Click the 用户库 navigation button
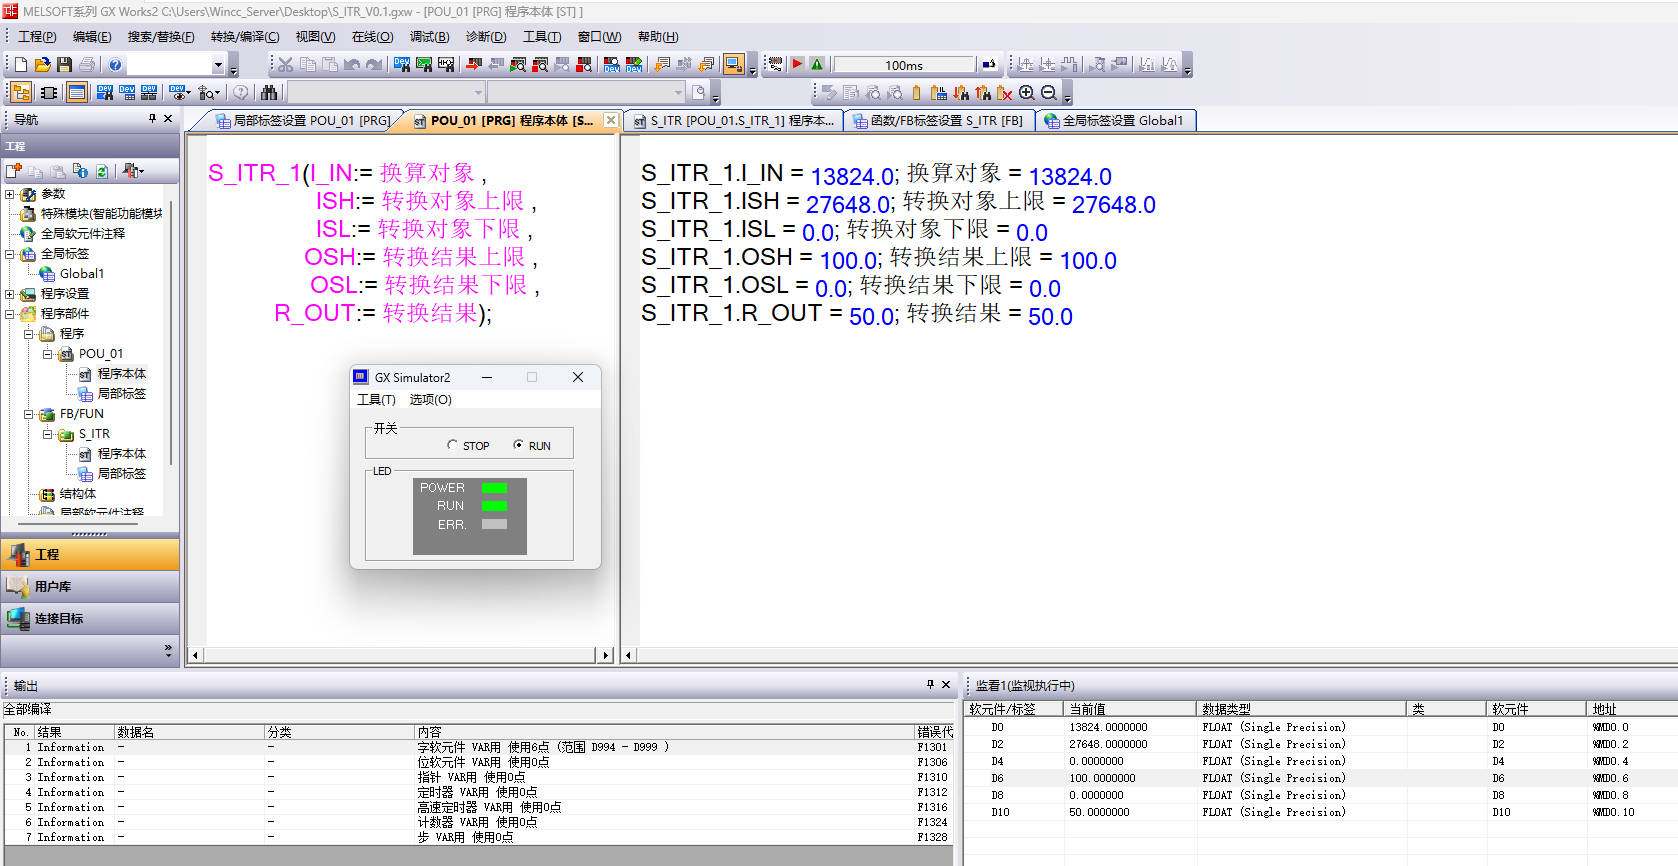 [90, 587]
